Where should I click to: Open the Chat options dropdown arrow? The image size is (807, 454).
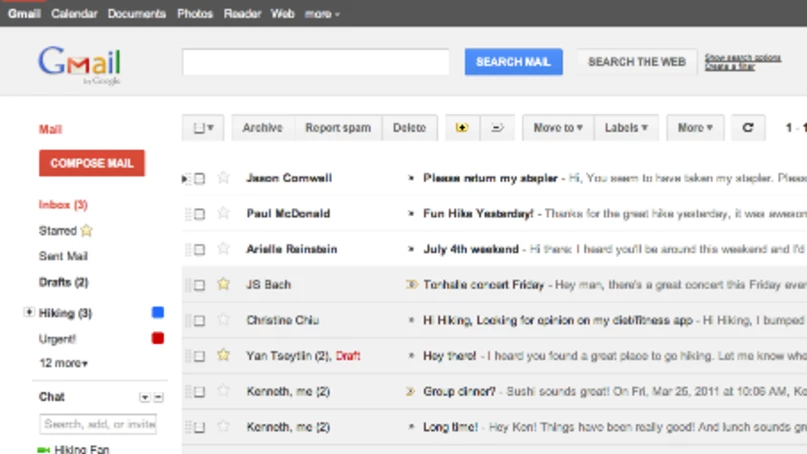click(145, 397)
